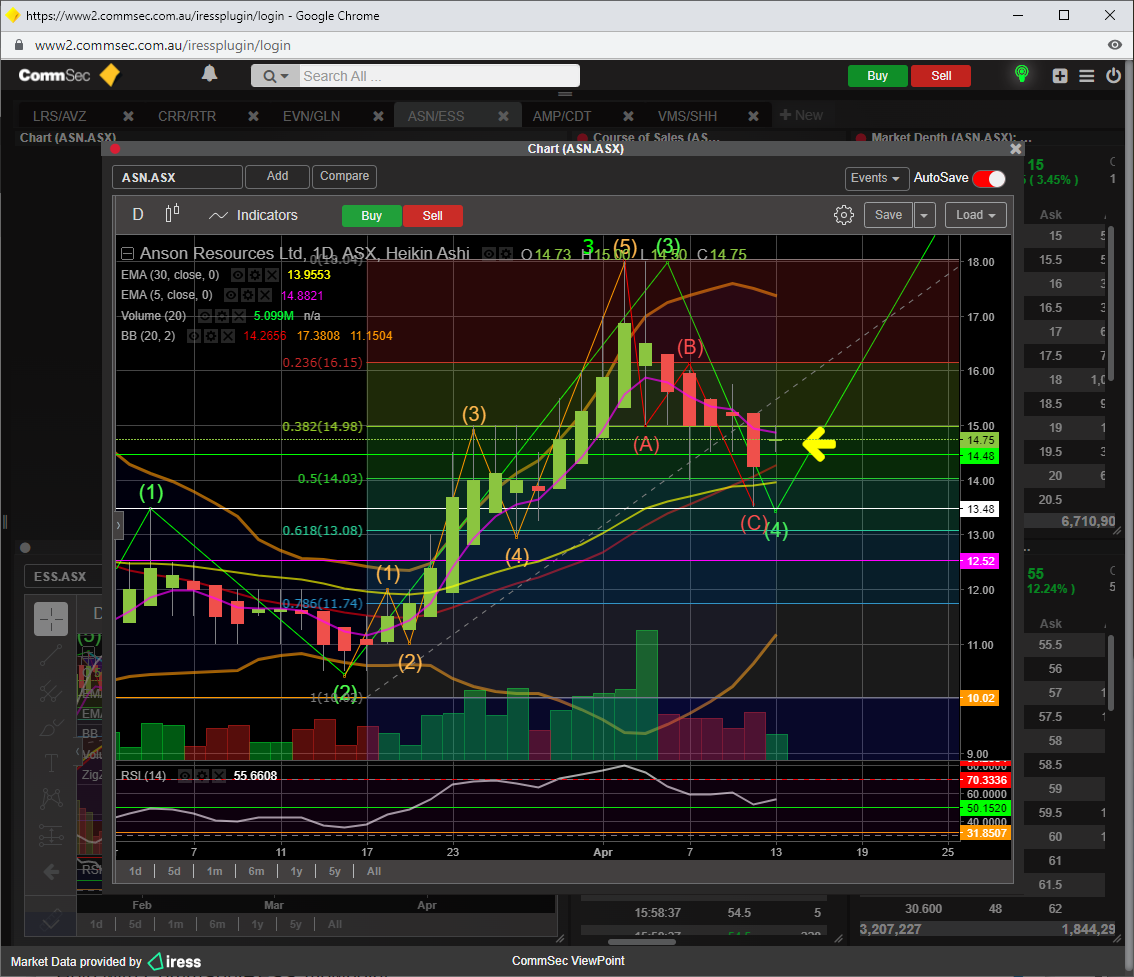Delete the EMA 30 indicator
Screen dimensions: 1134x977
pyautogui.click(x=272, y=275)
